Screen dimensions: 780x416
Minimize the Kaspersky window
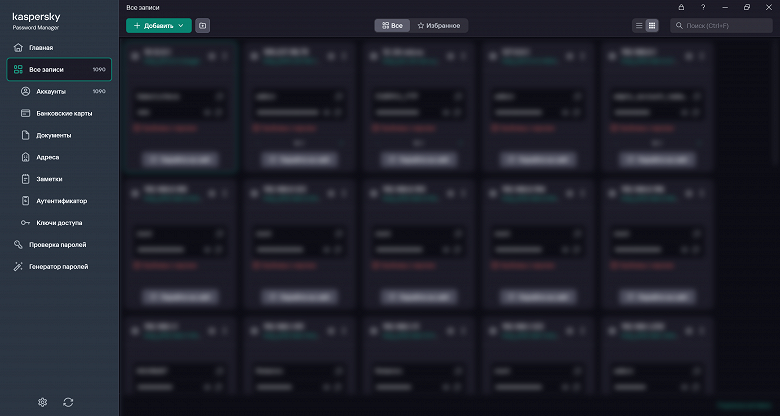pos(725,7)
